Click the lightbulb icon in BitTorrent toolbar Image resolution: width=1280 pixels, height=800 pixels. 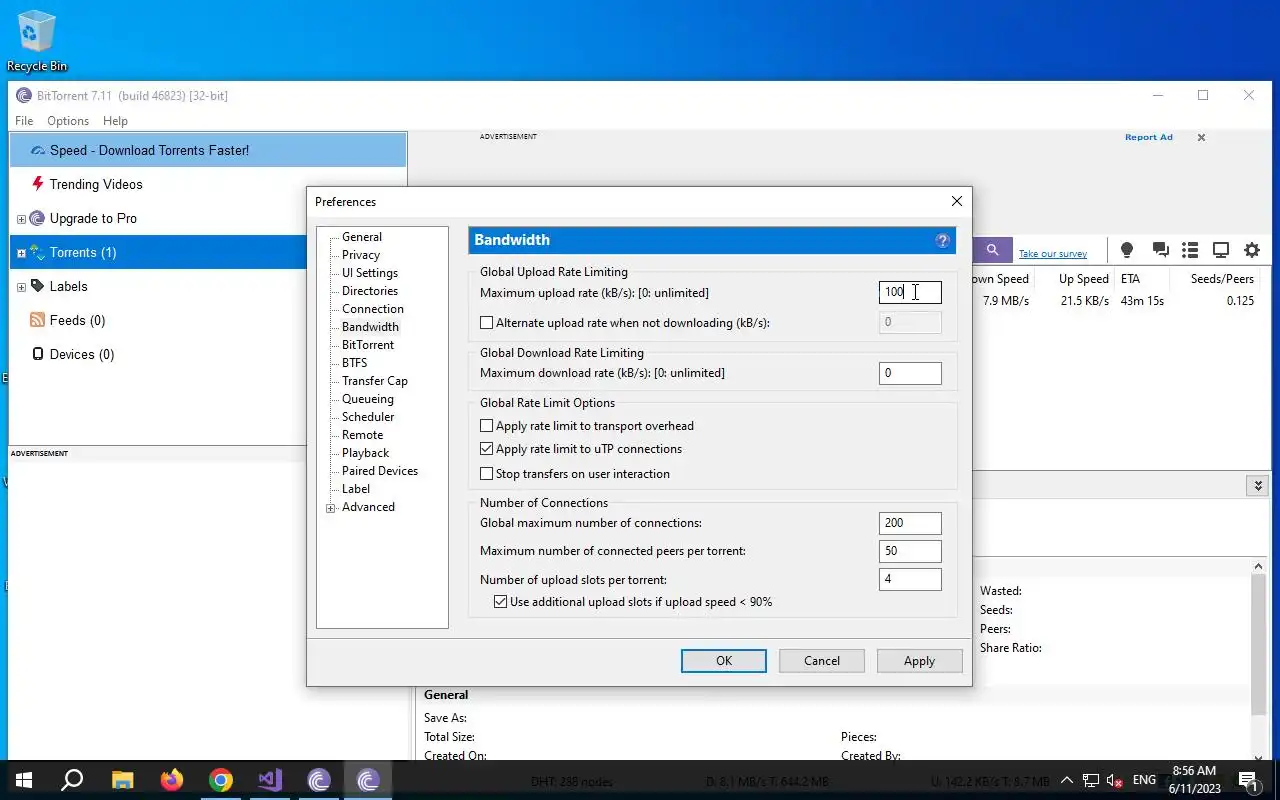click(1127, 250)
